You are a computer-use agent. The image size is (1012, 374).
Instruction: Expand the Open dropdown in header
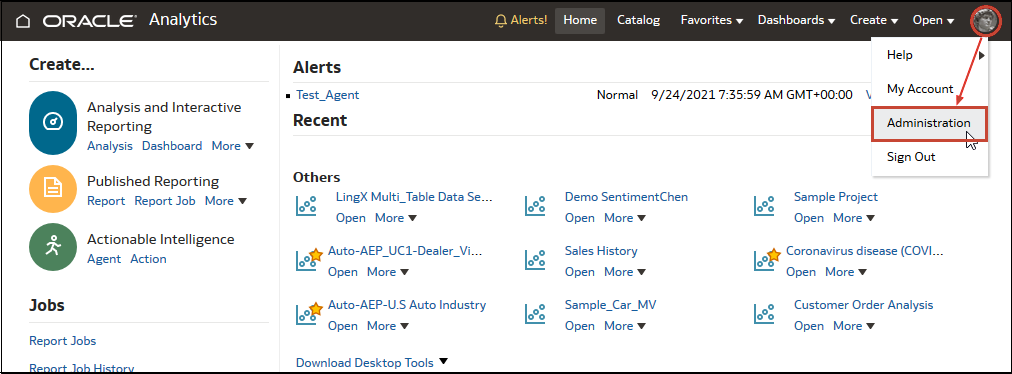[x=933, y=21]
